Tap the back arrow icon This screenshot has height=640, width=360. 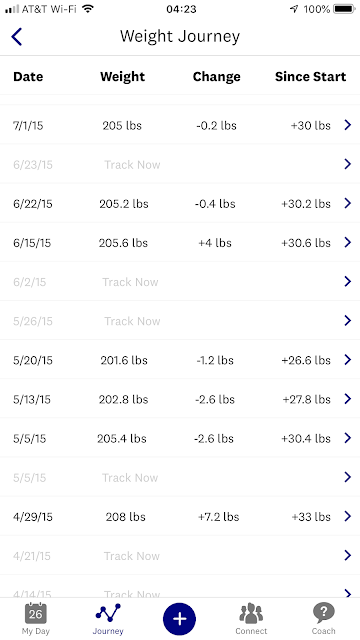(x=16, y=37)
